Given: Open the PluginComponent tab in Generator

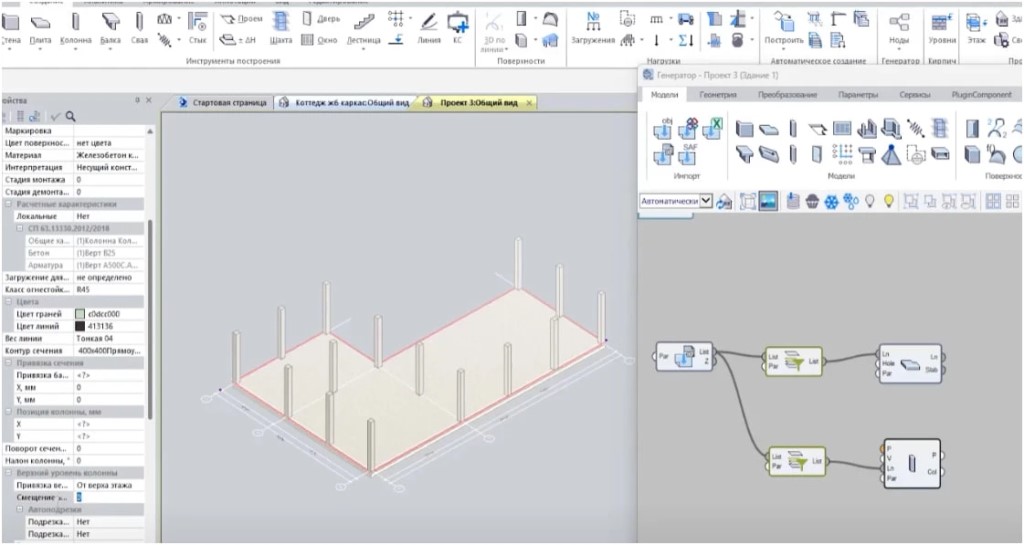Looking at the screenshot, I should point(982,95).
